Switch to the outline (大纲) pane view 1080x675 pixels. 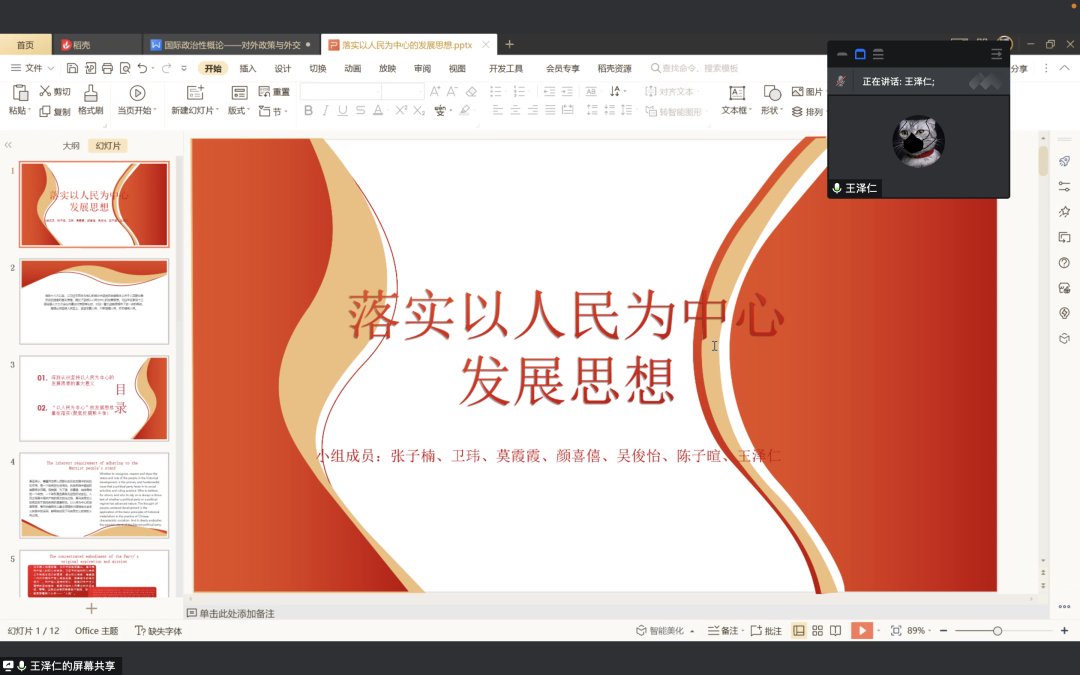(x=71, y=146)
